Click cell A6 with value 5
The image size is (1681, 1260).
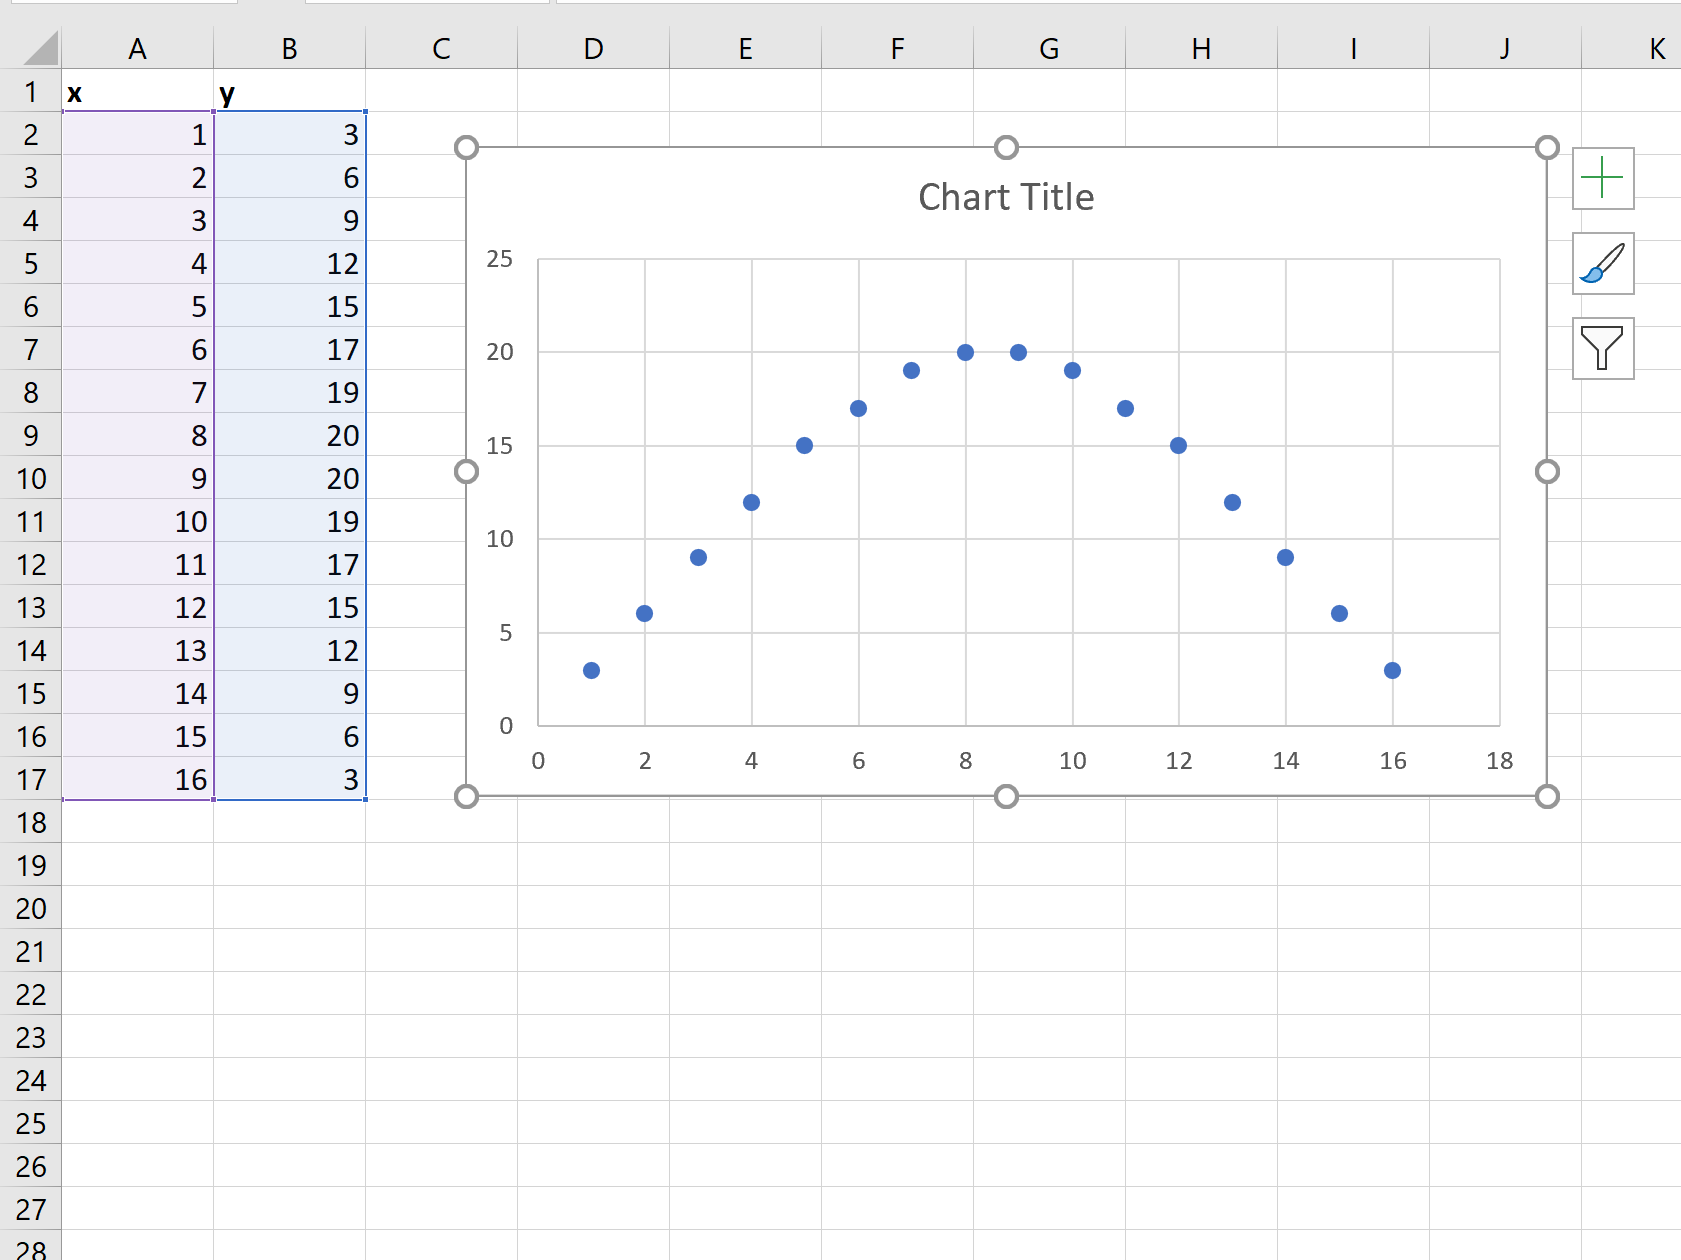pos(138,306)
